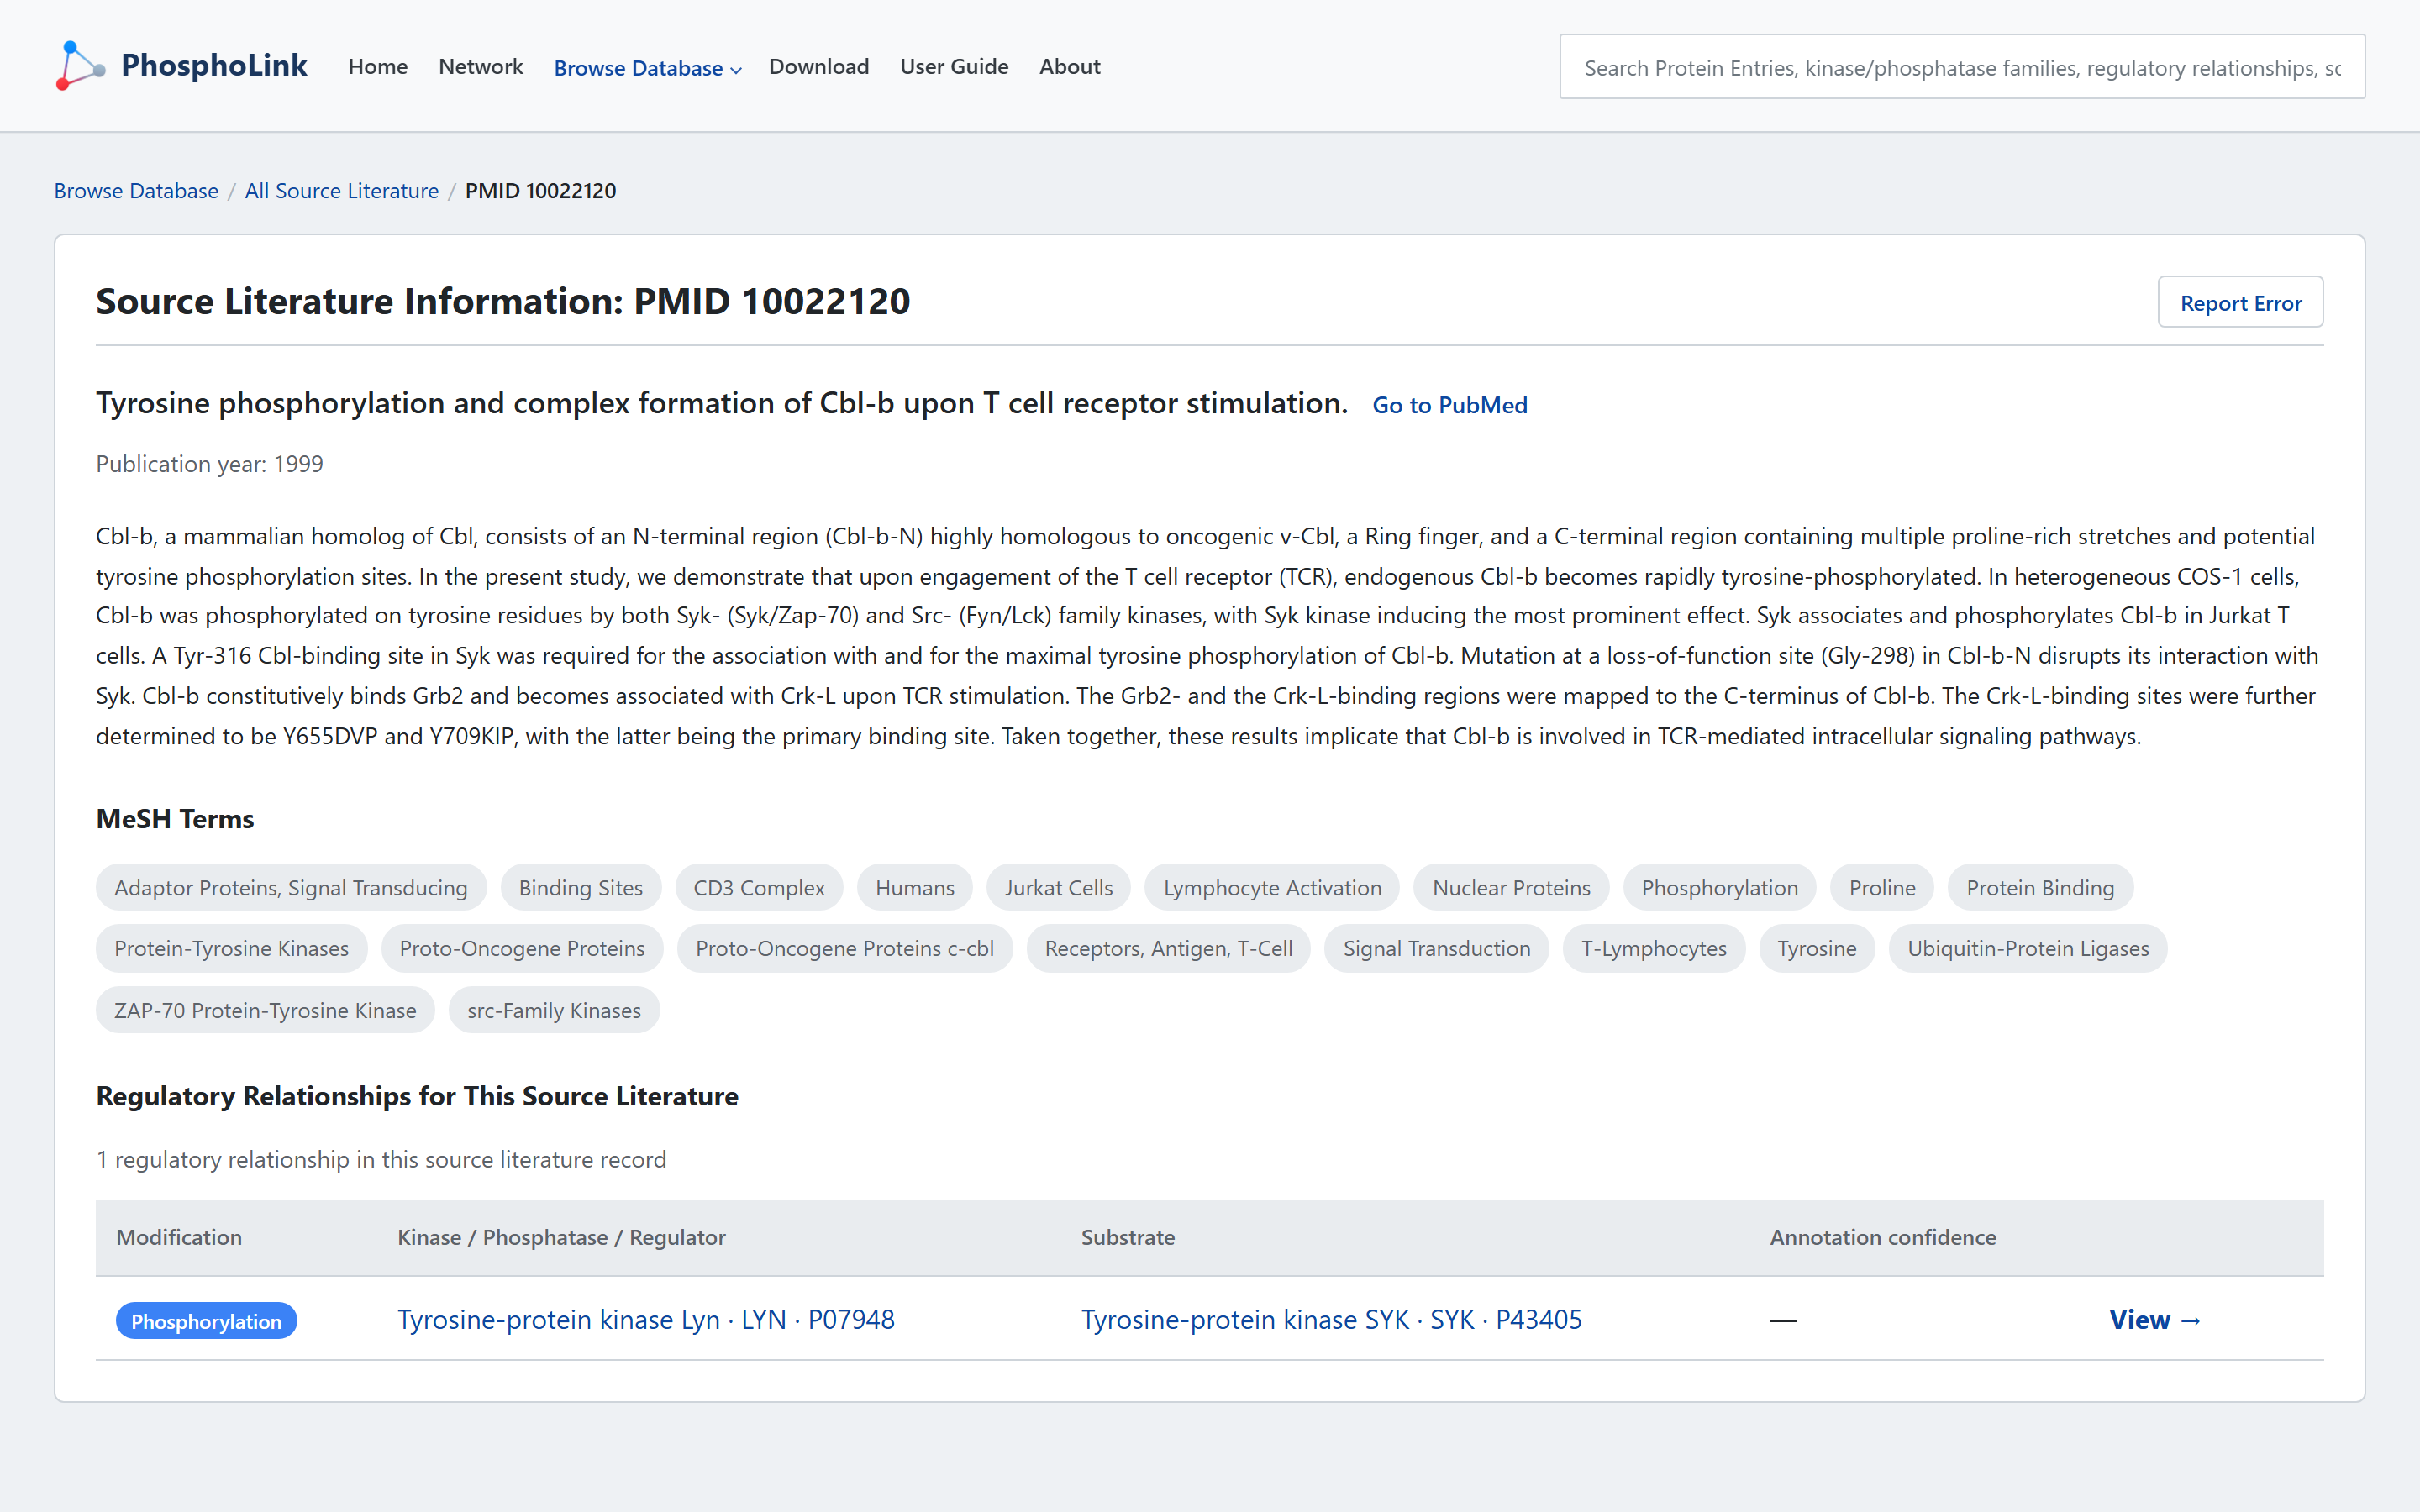Click the Modification column header
2420x1512 pixels.
179,1237
